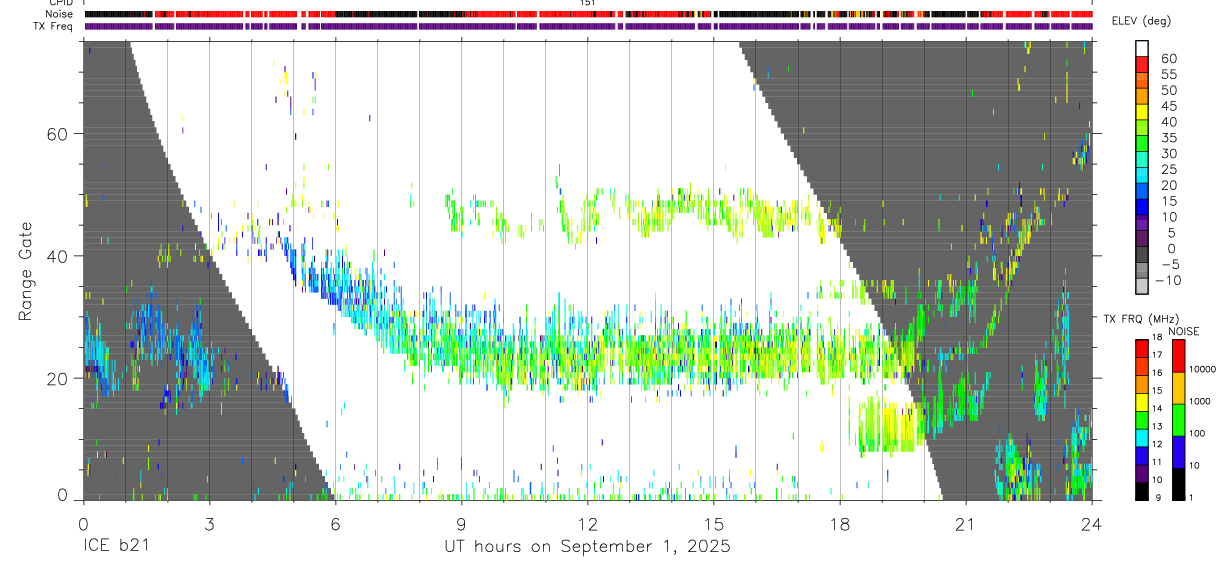The height and width of the screenshot is (567, 1228).
Task: Pick light blue swatch above 15 in ELEV legend
Action: point(1142,193)
